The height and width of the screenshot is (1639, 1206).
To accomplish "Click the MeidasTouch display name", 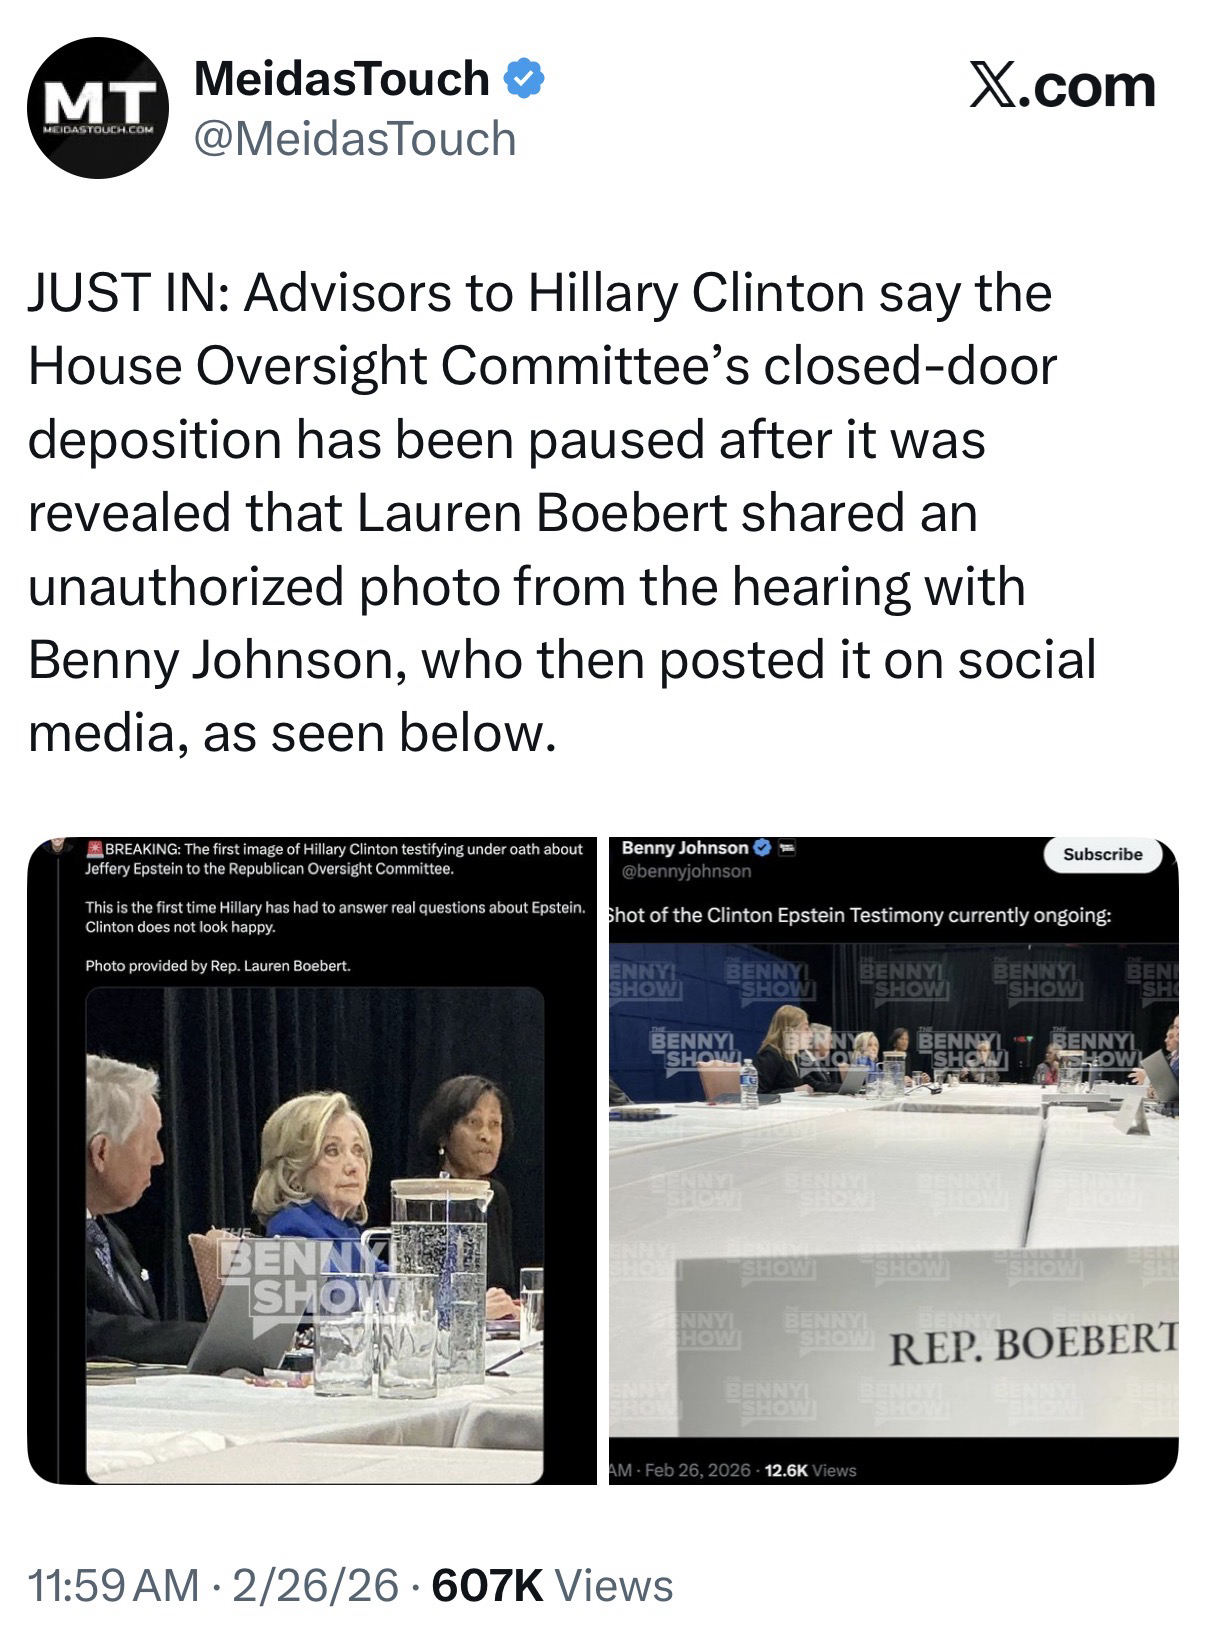I will 342,79.
